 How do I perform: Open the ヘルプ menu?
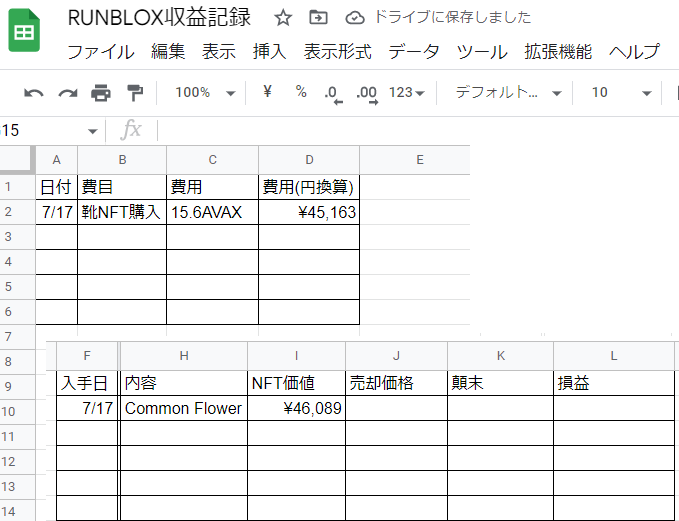[634, 52]
